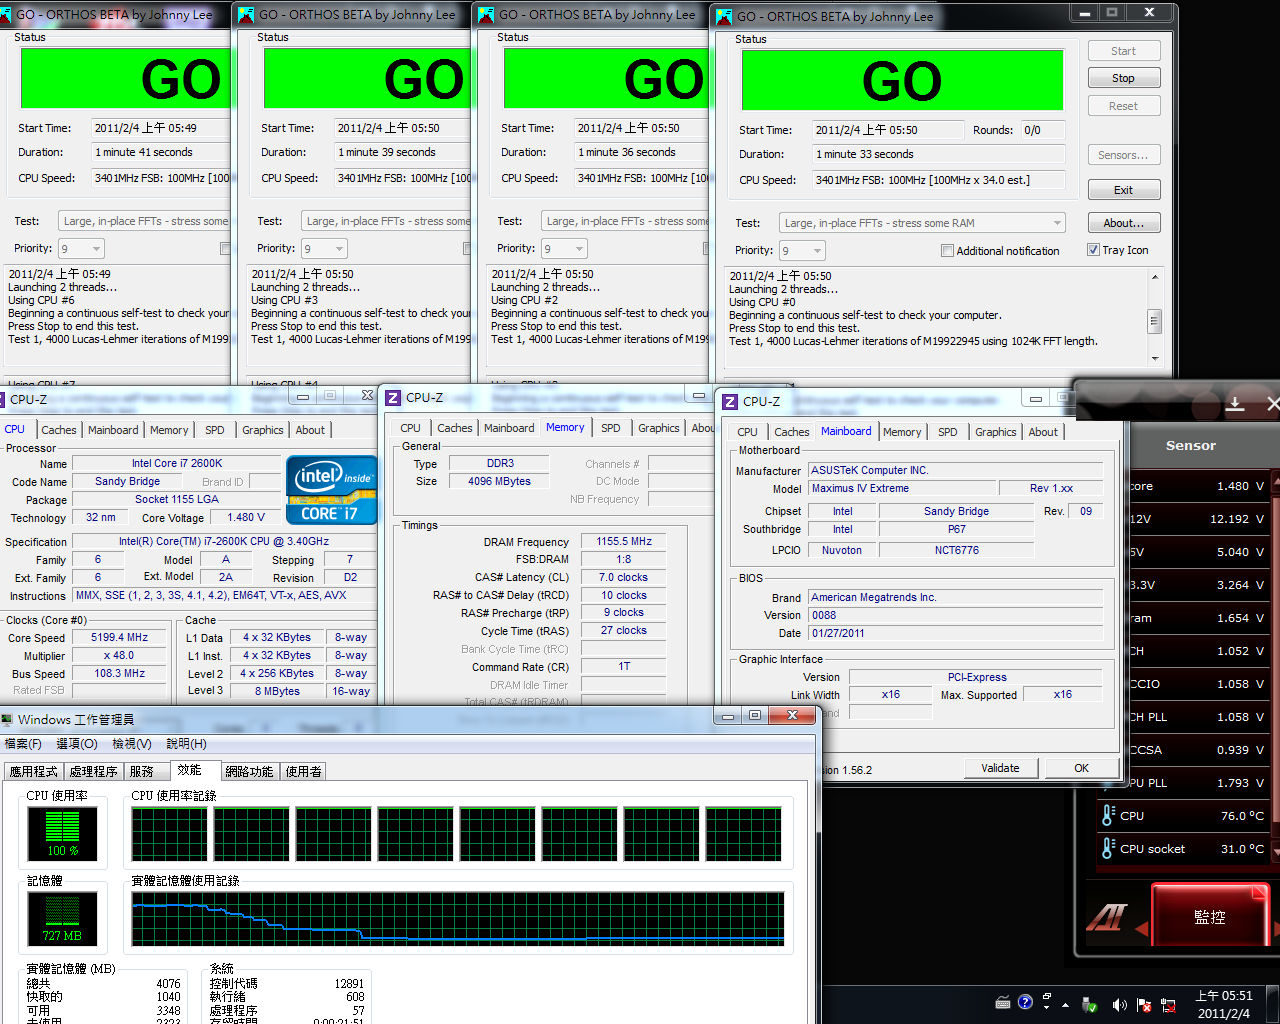1280x1024 pixels.
Task: Open the 檔案(F) menu in Task Manager
Action: click(23, 744)
